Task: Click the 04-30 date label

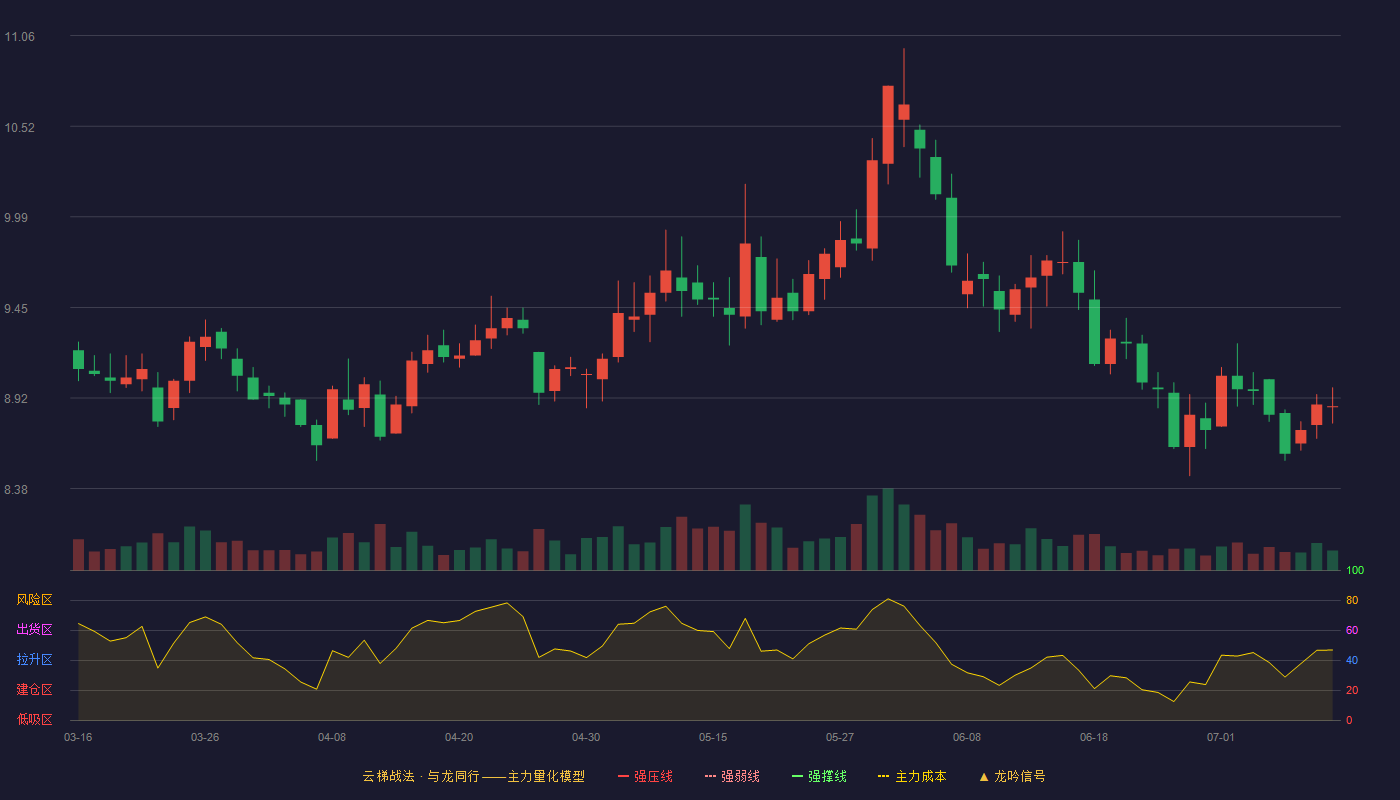Action: [586, 737]
